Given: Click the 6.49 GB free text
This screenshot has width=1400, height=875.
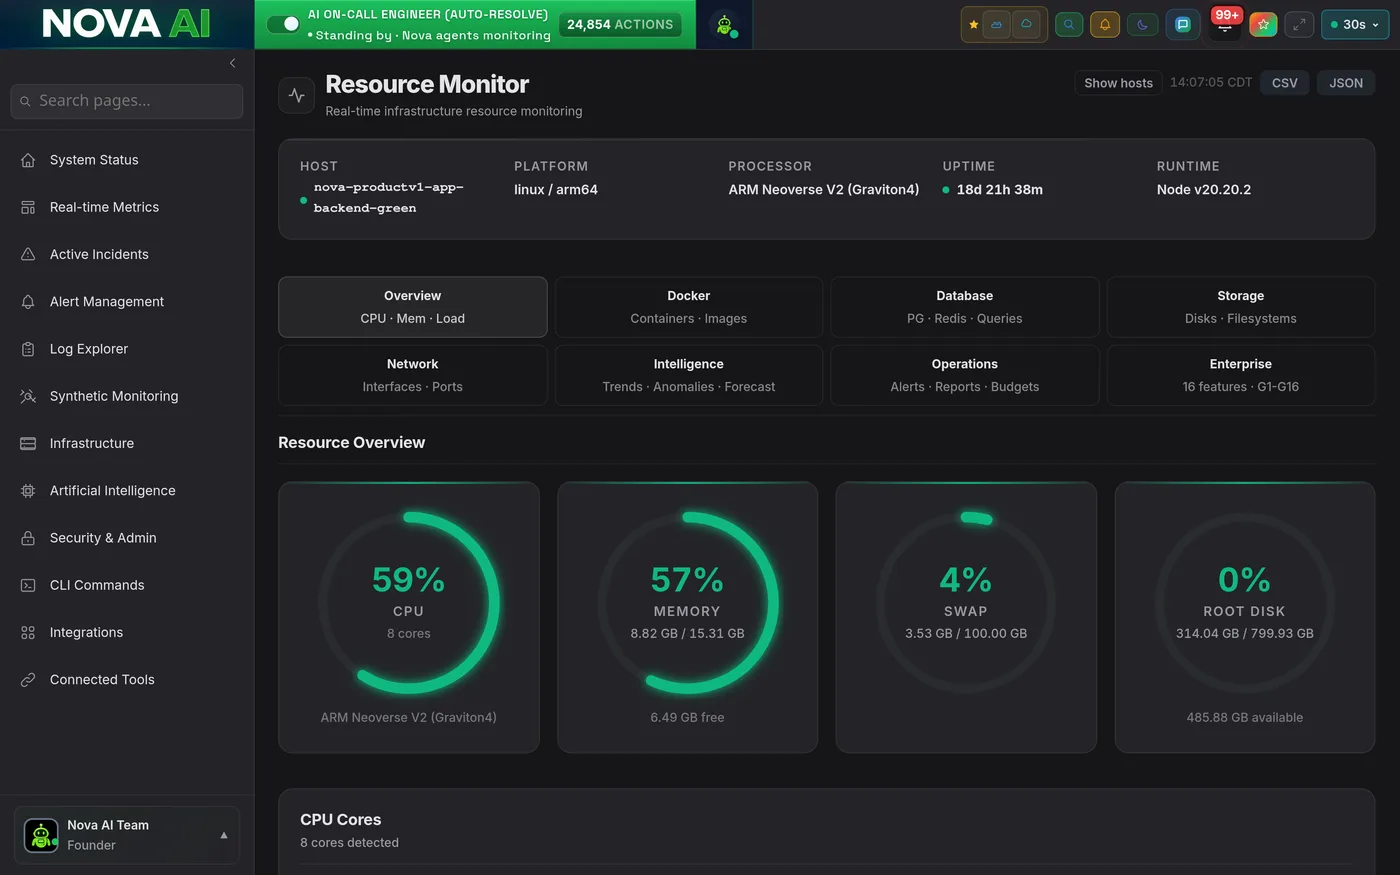Looking at the screenshot, I should click(688, 718).
